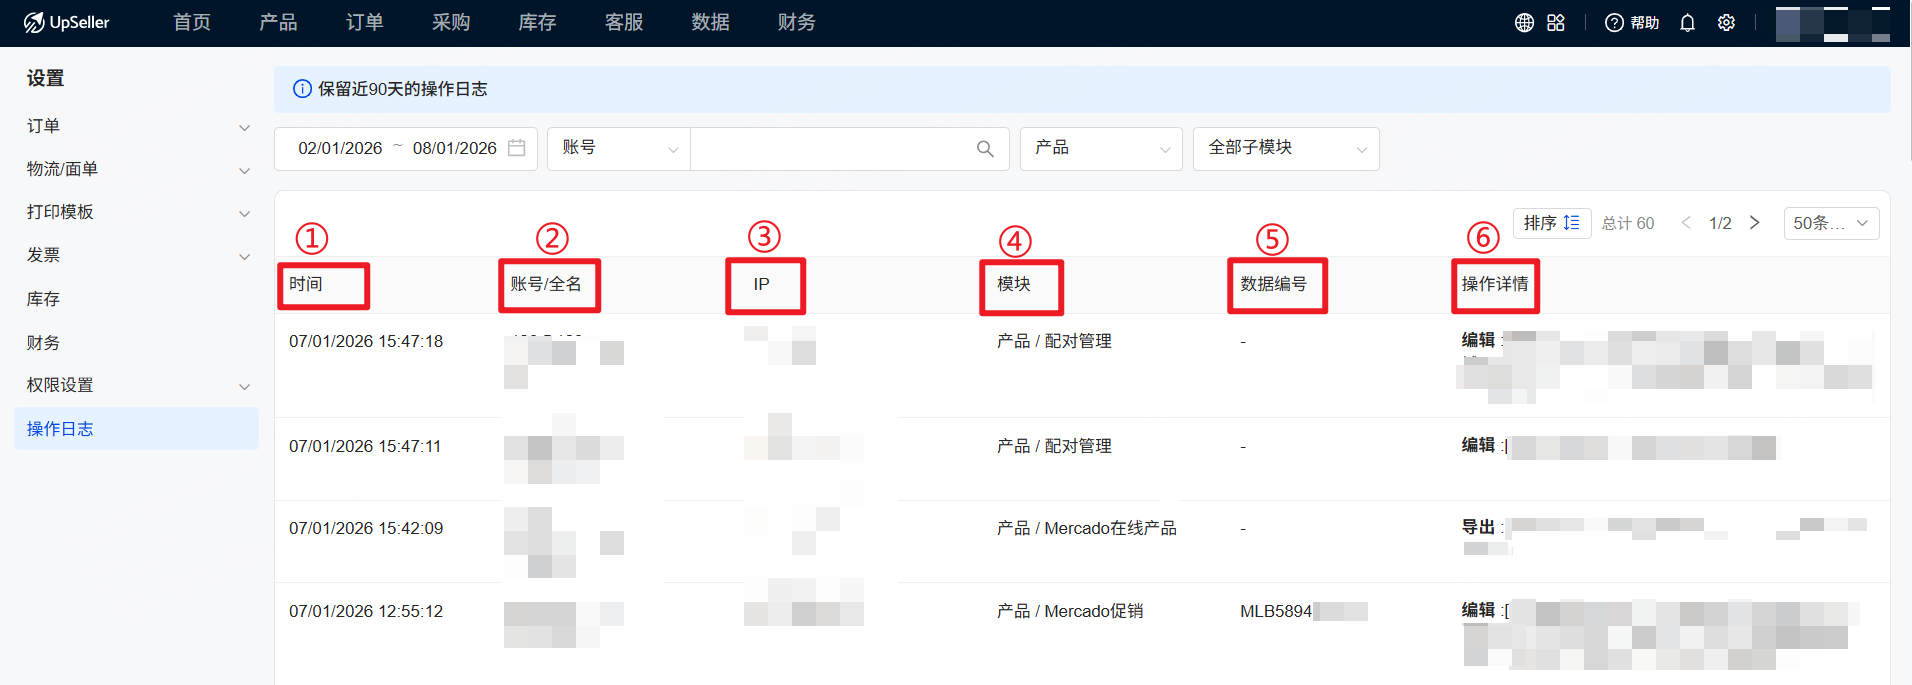
Task: Open the 账号 search type dropdown
Action: 618,148
